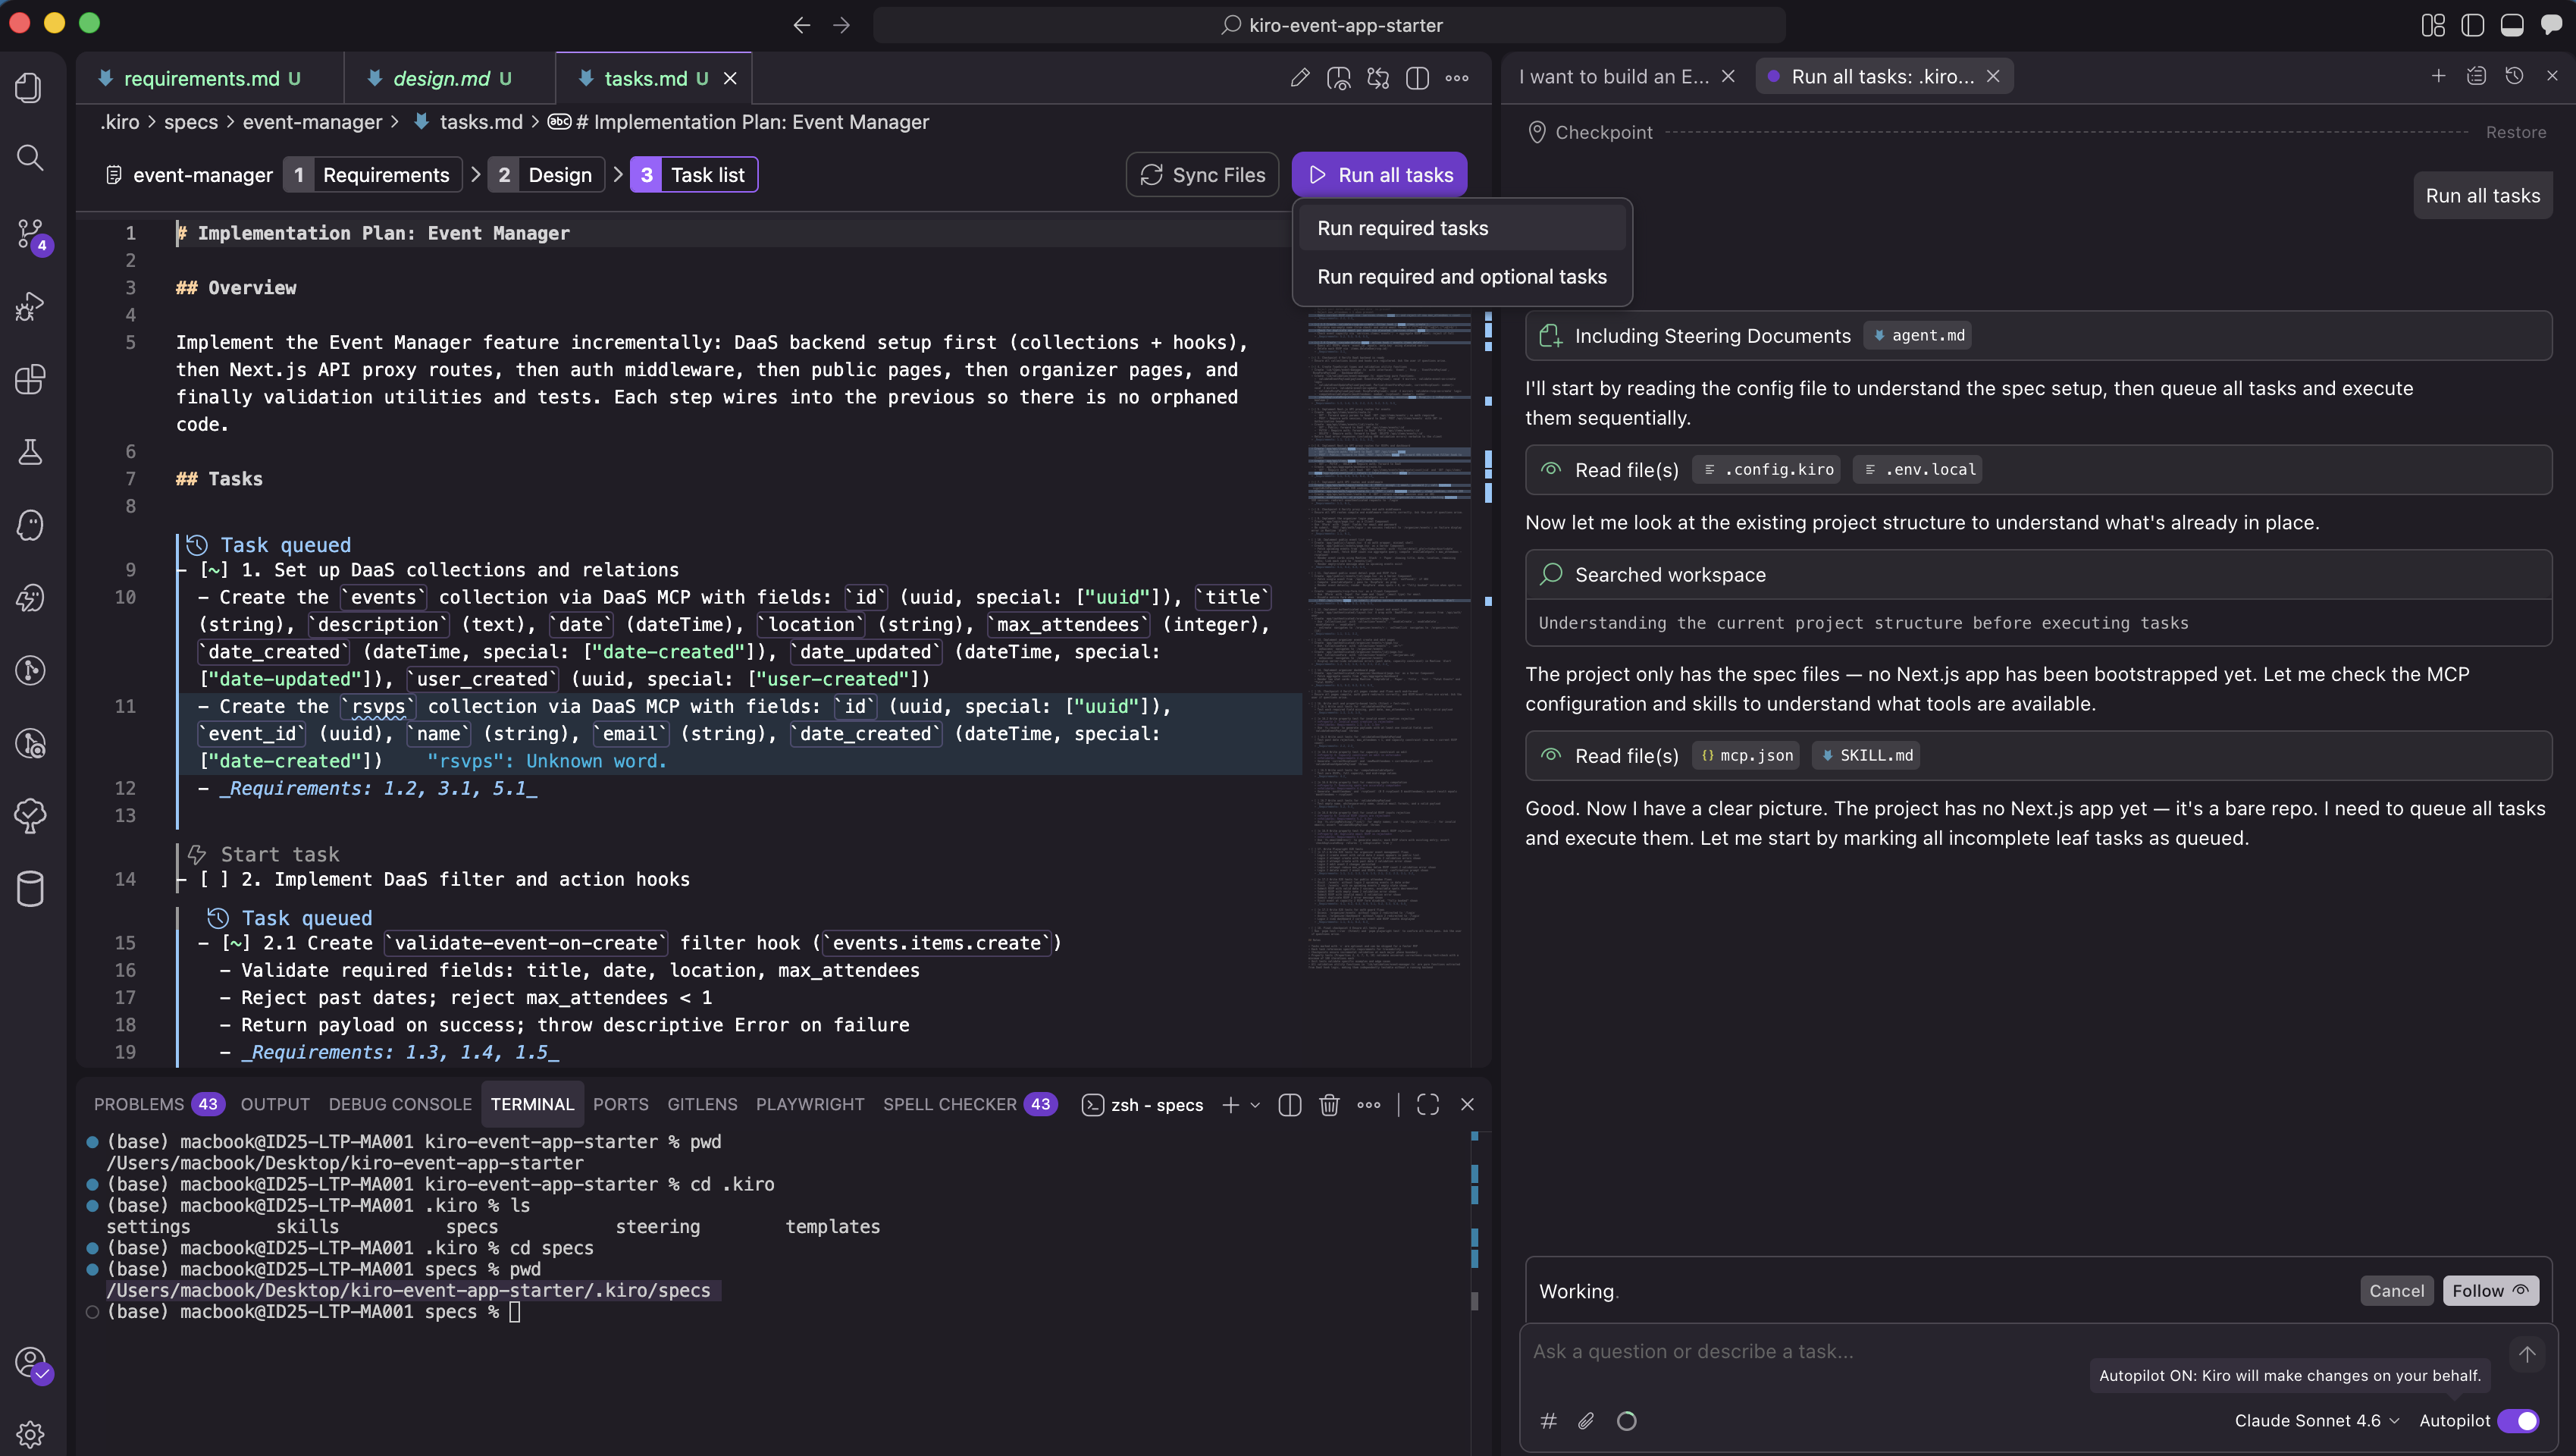Split the terminal pane
2576x1456 pixels.
[x=1290, y=1104]
